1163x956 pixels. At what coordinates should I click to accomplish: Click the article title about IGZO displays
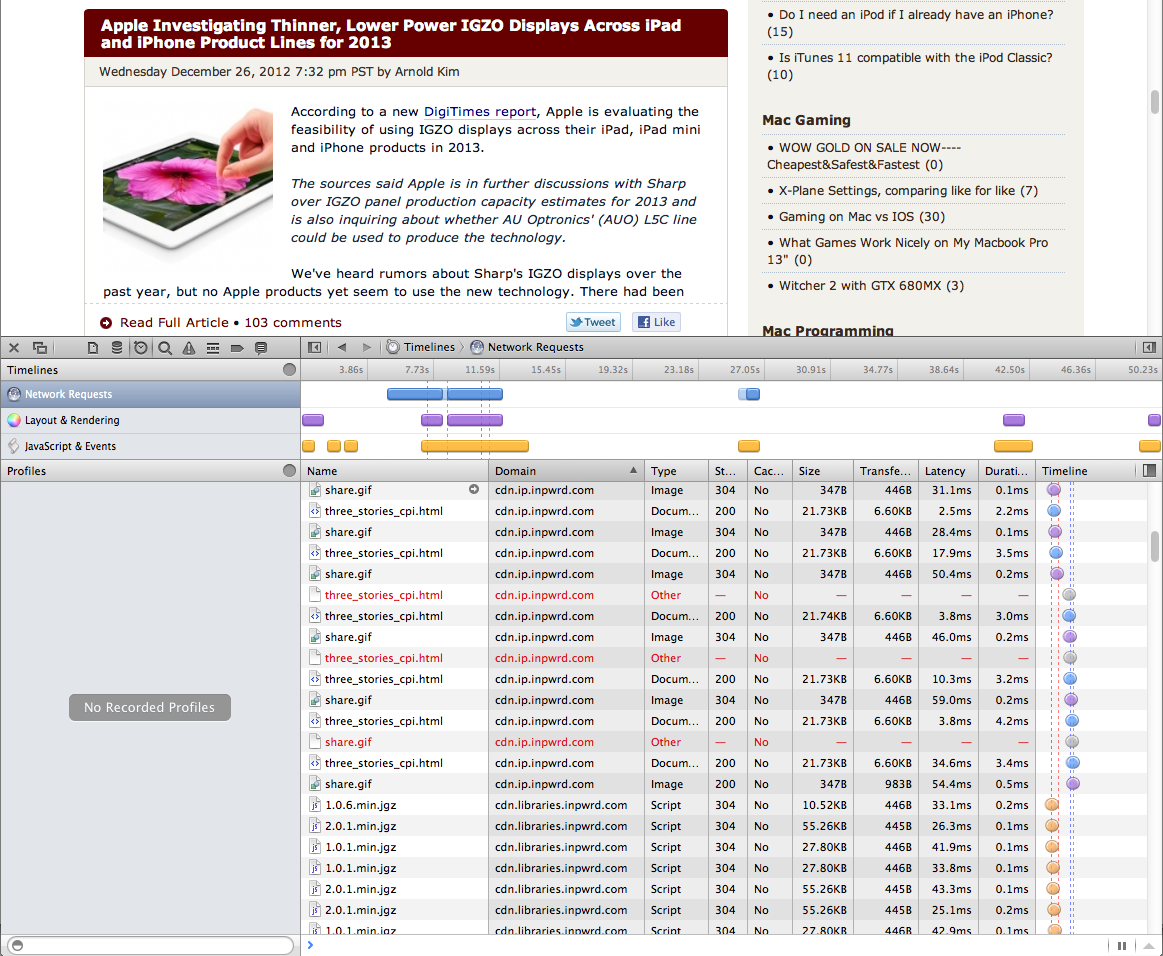click(x=391, y=33)
